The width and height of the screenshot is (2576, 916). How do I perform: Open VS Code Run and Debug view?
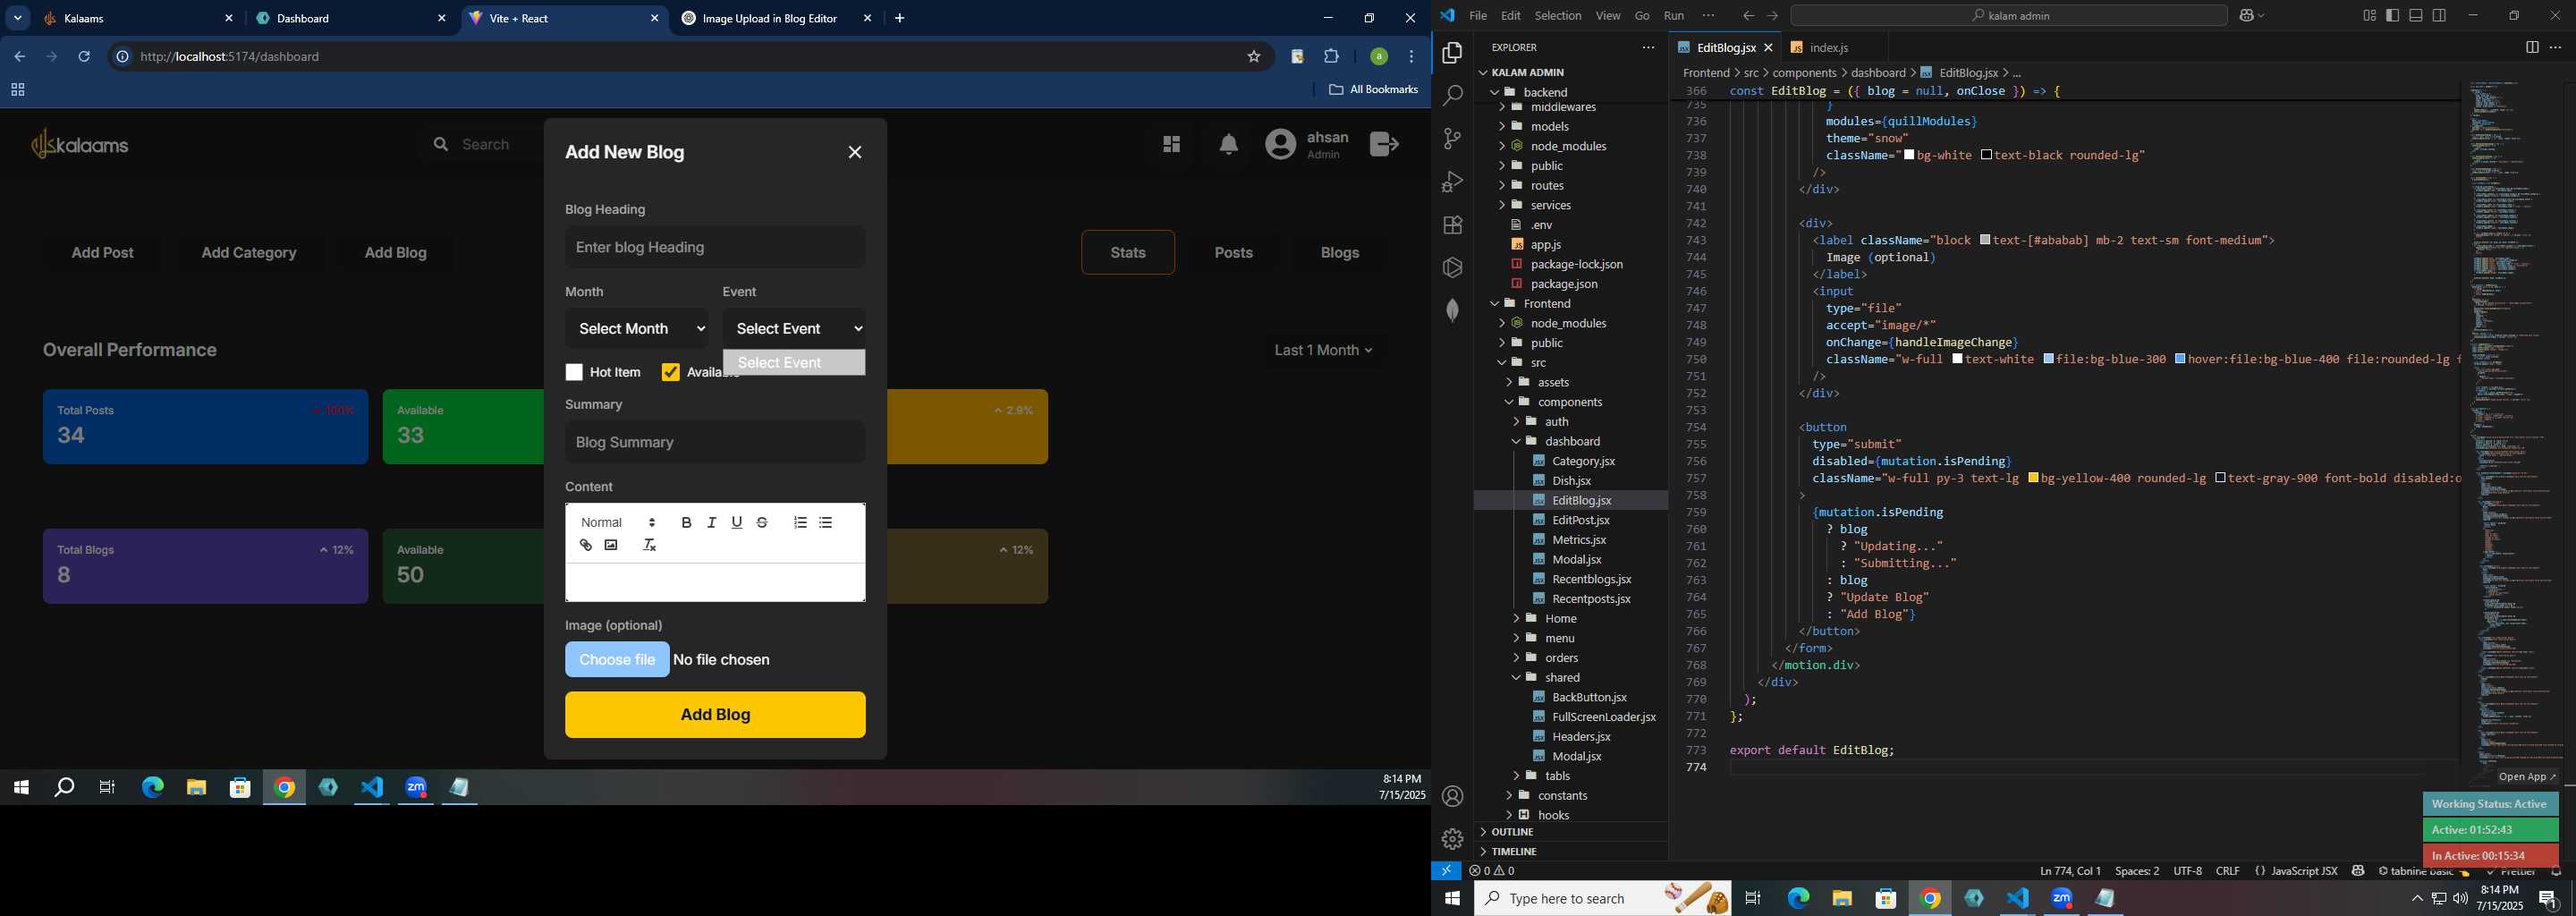pyautogui.click(x=1453, y=182)
